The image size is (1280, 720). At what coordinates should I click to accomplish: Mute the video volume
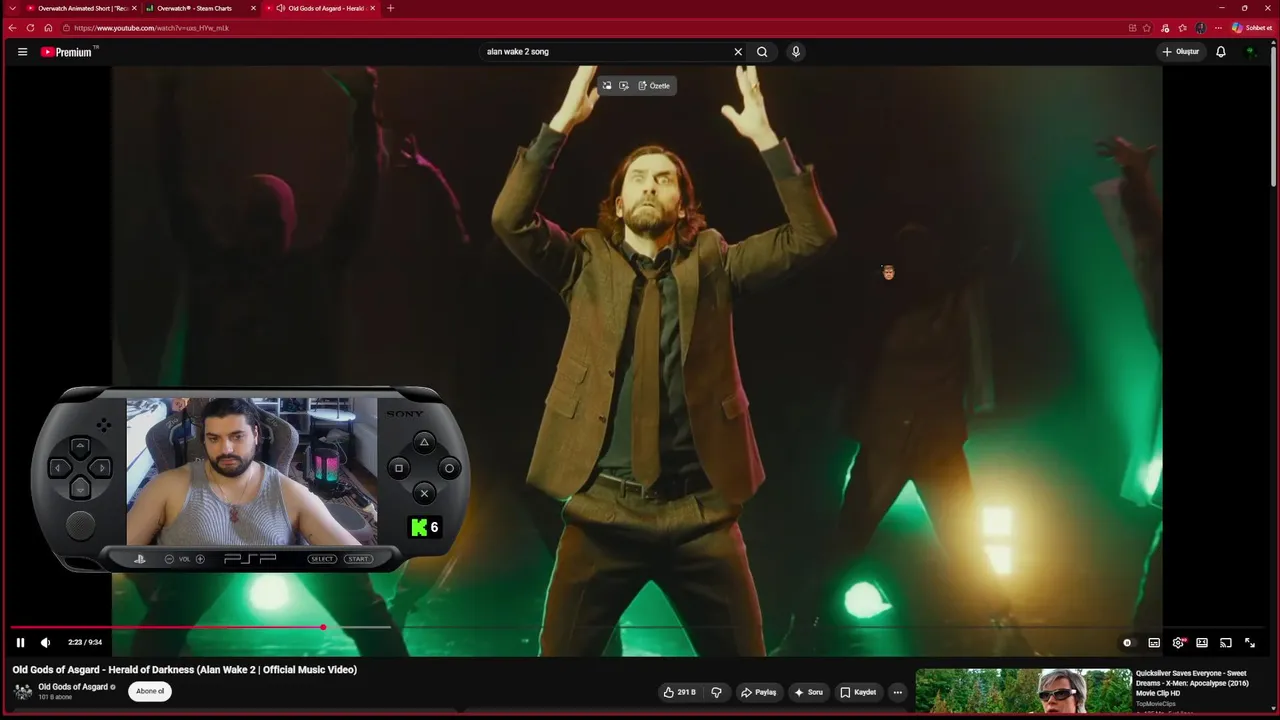[45, 643]
